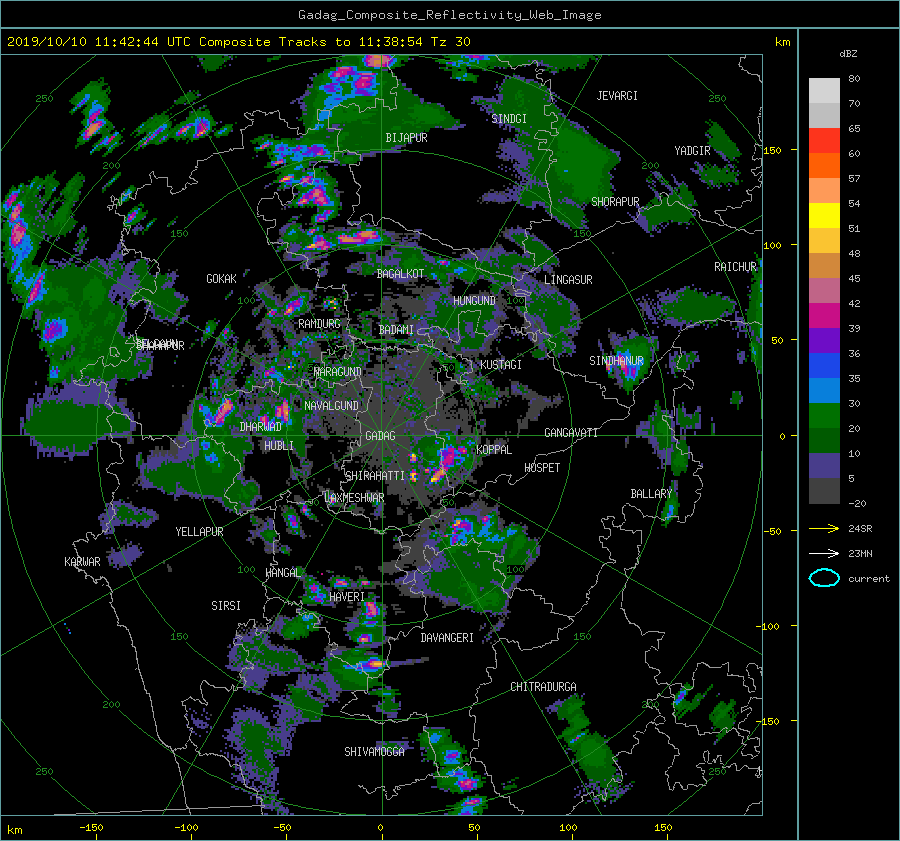900x841 pixels.
Task: Click the SINDGI label on map
Action: point(509,119)
